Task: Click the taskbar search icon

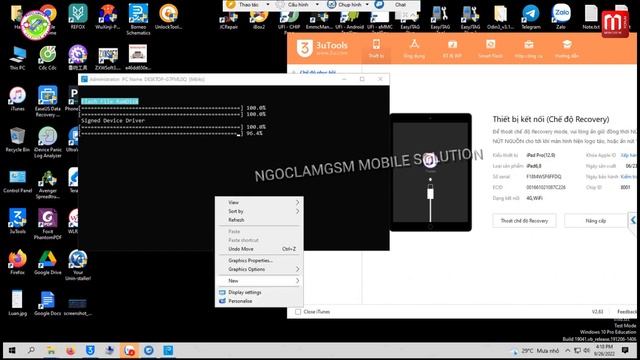Action: [x=31, y=350]
